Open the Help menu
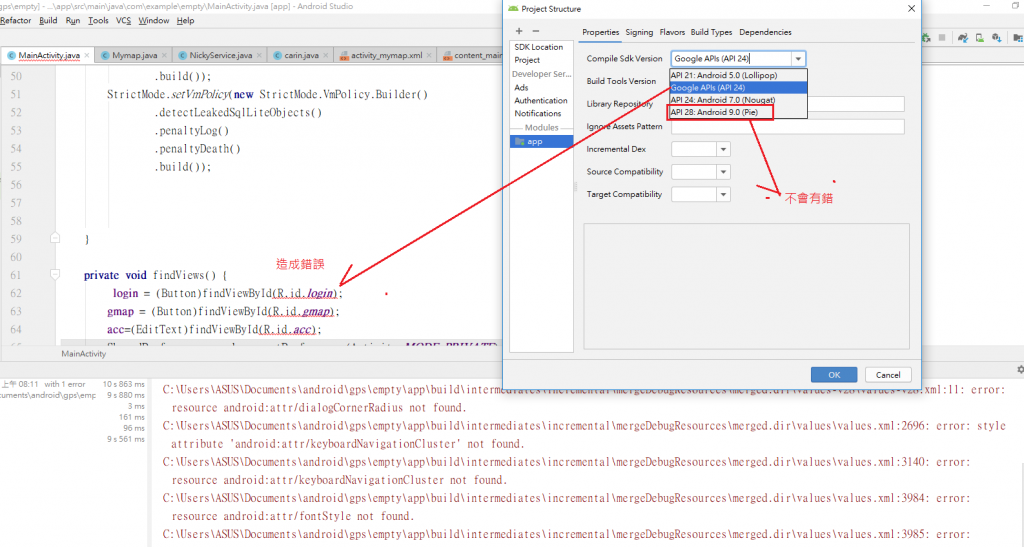The height and width of the screenshot is (547, 1024). pos(185,20)
